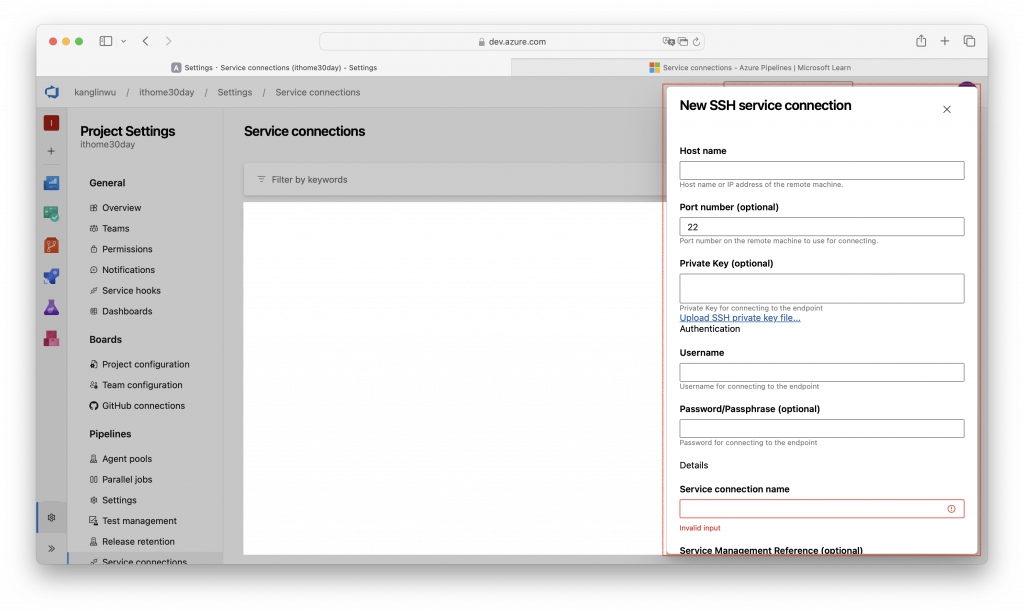Viewport: 1024px width, 612px height.
Task: Open Release retention settings
Action: coord(138,541)
